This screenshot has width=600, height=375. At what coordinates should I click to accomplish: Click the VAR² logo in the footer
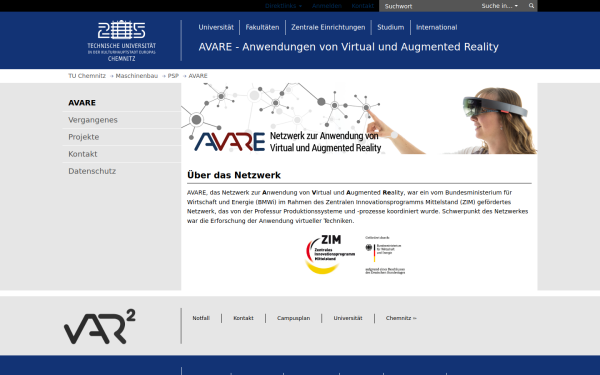(x=99, y=326)
